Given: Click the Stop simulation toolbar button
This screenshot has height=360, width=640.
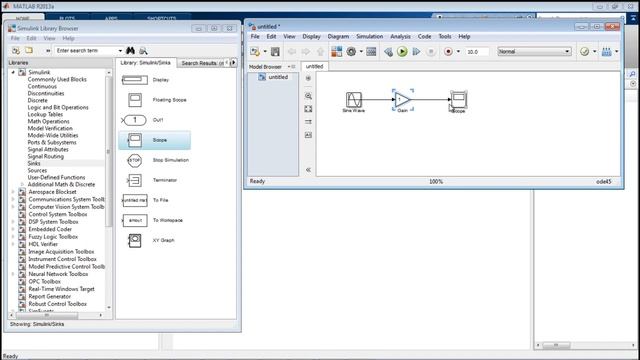Looking at the screenshot, I should 431,52.
